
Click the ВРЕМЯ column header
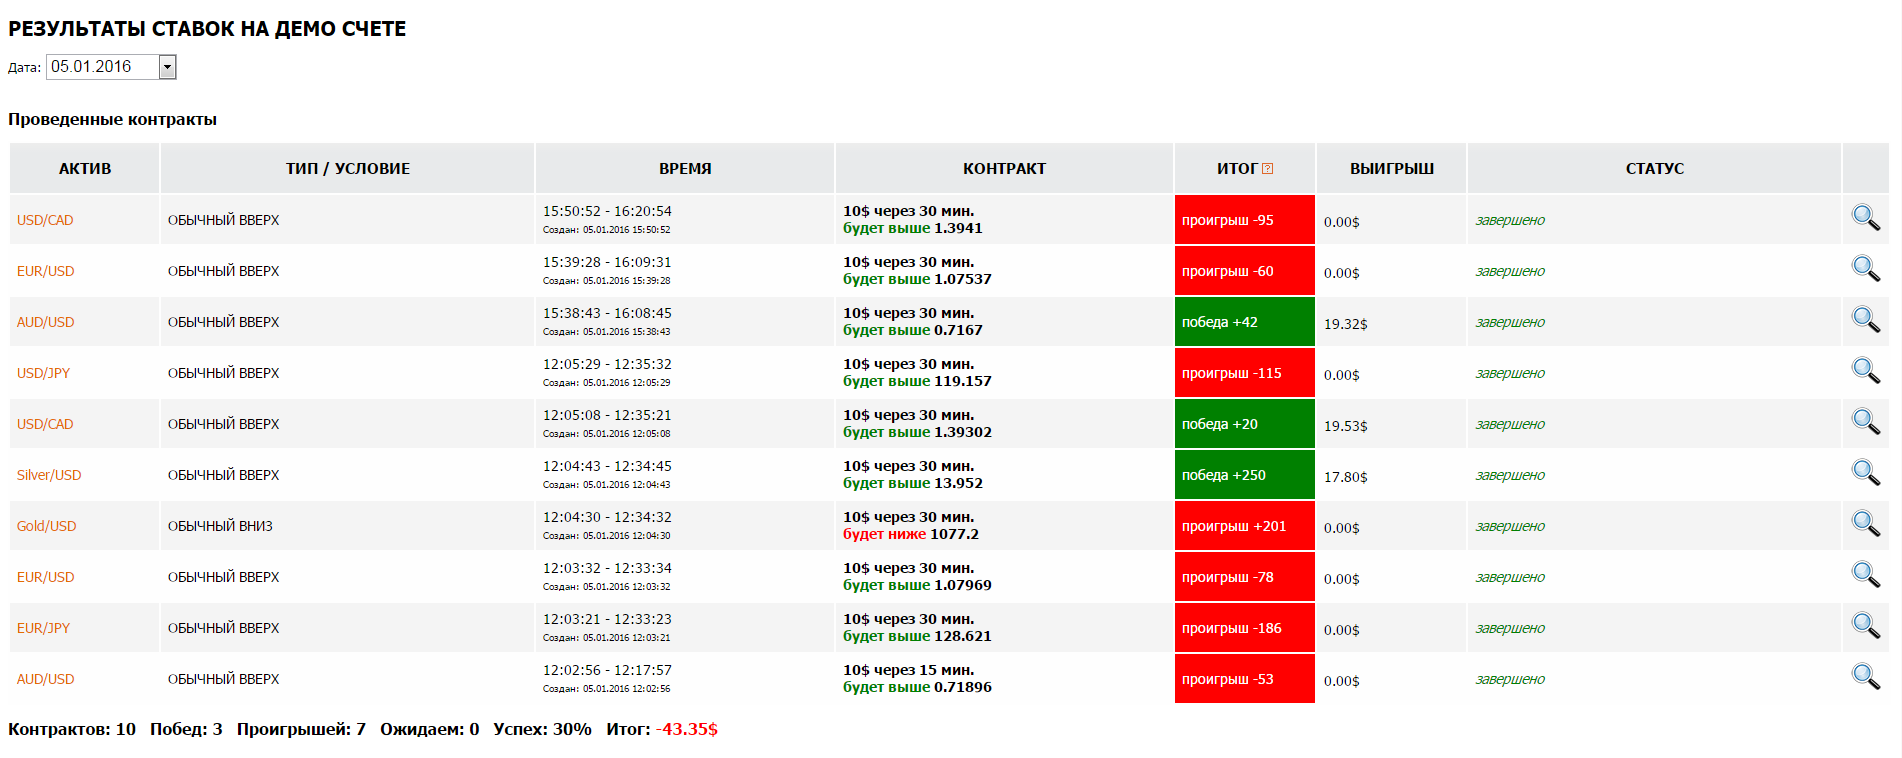[x=685, y=169]
